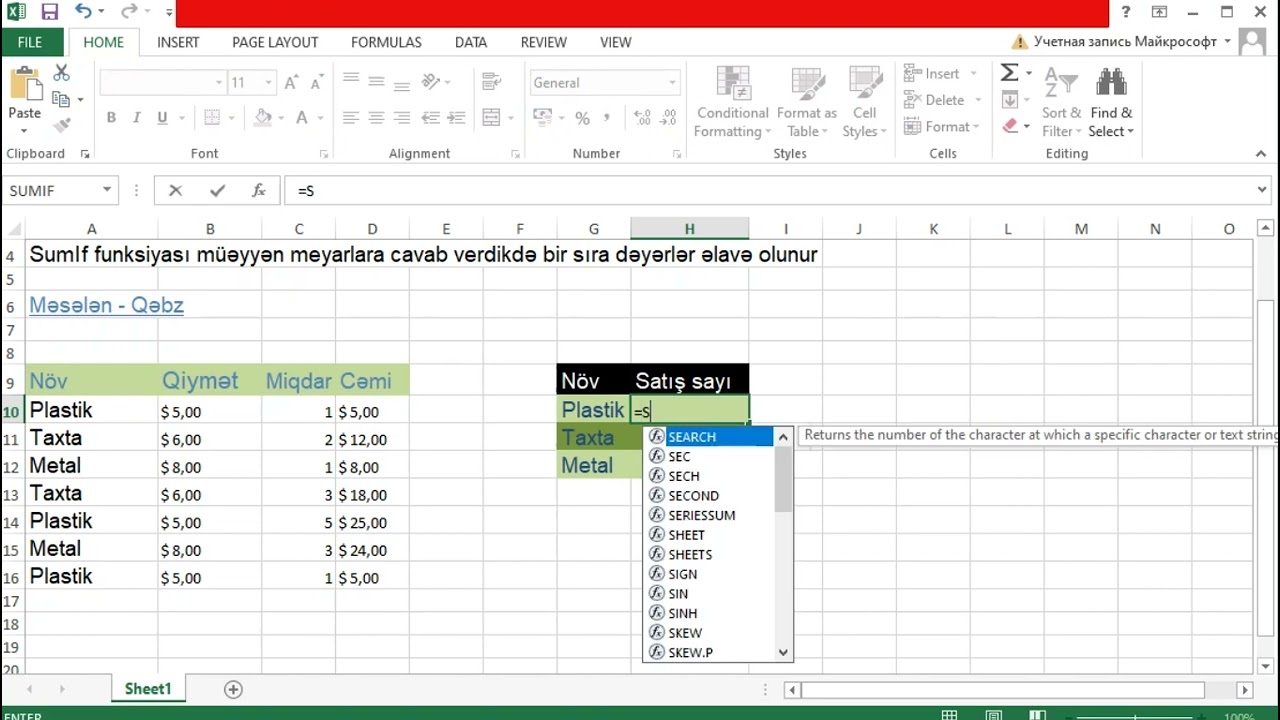
Task: Choose SECOND from the function autocomplete list
Action: tap(708, 496)
